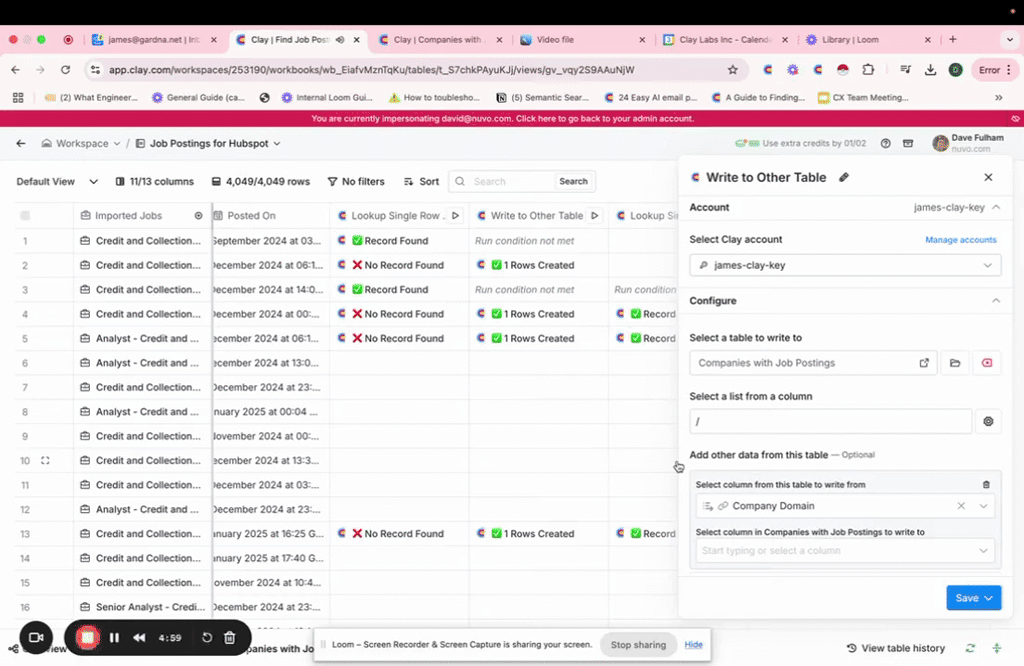Click the Save button
The height and width of the screenshot is (666, 1024).
tap(973, 598)
